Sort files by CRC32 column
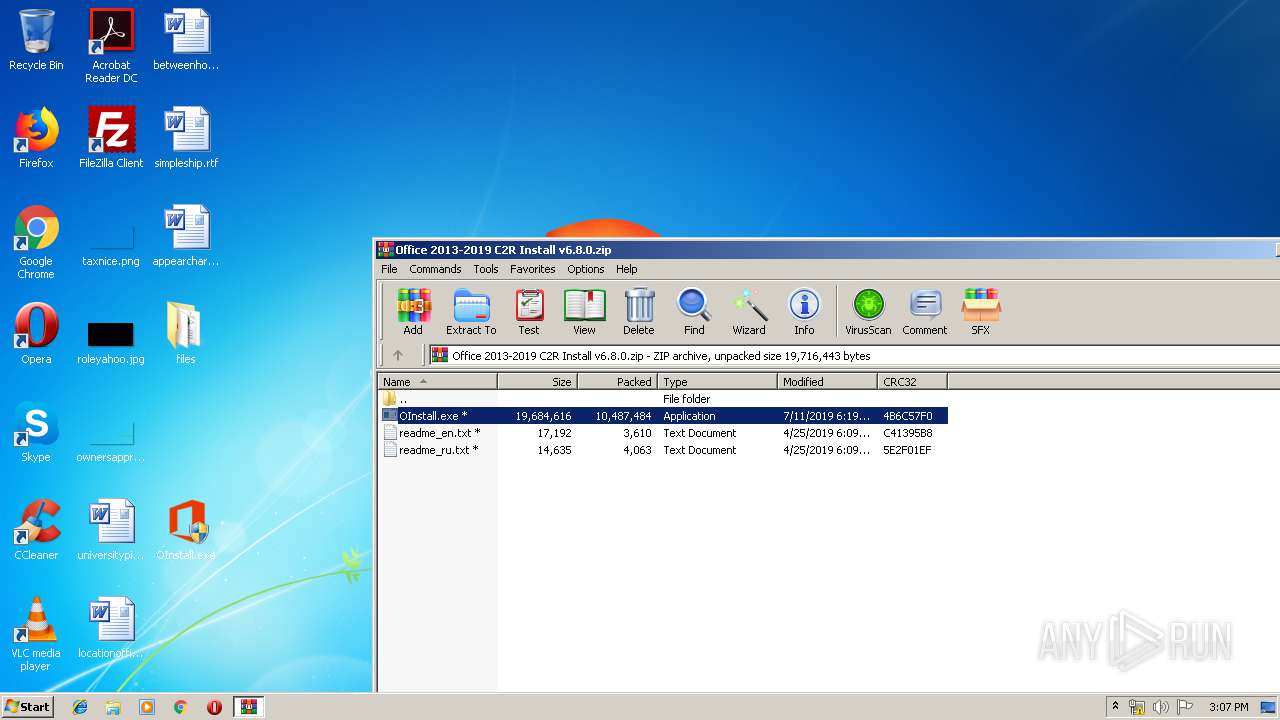This screenshot has height=720, width=1280. coord(913,381)
